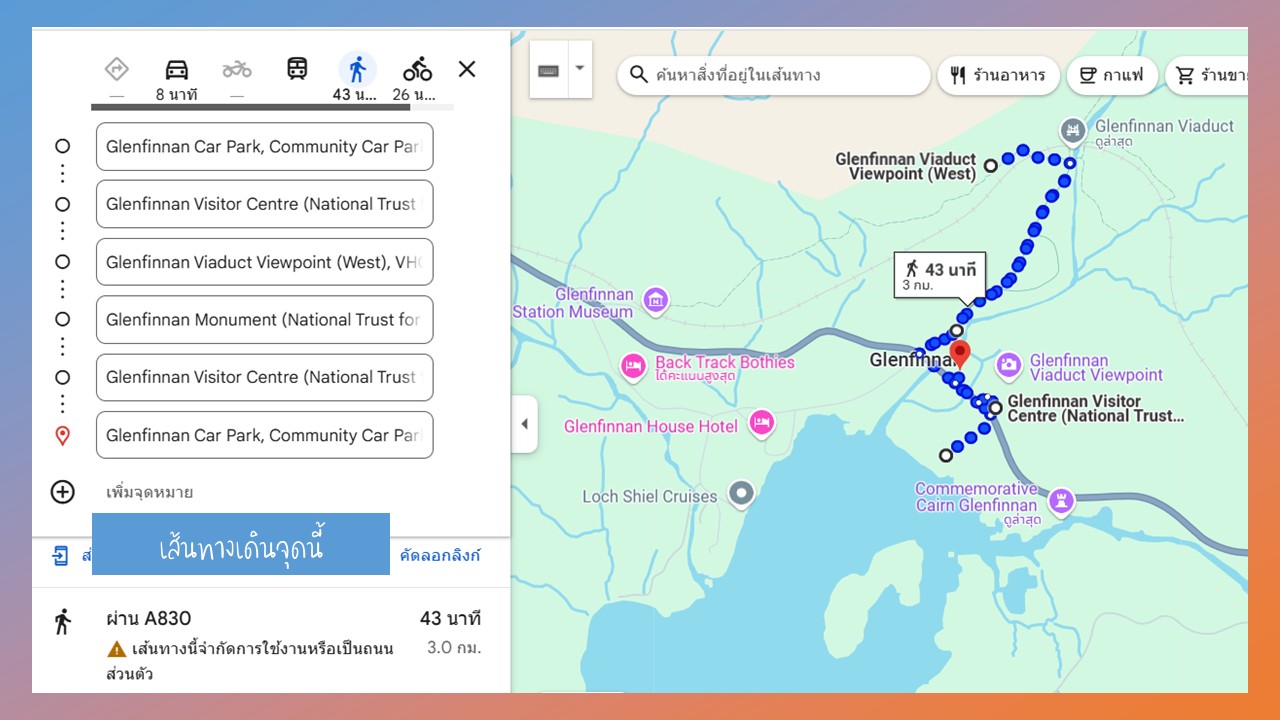This screenshot has width=1280, height=720.
Task: Filter by ร้านอาหาร restaurants chip
Action: point(998,75)
